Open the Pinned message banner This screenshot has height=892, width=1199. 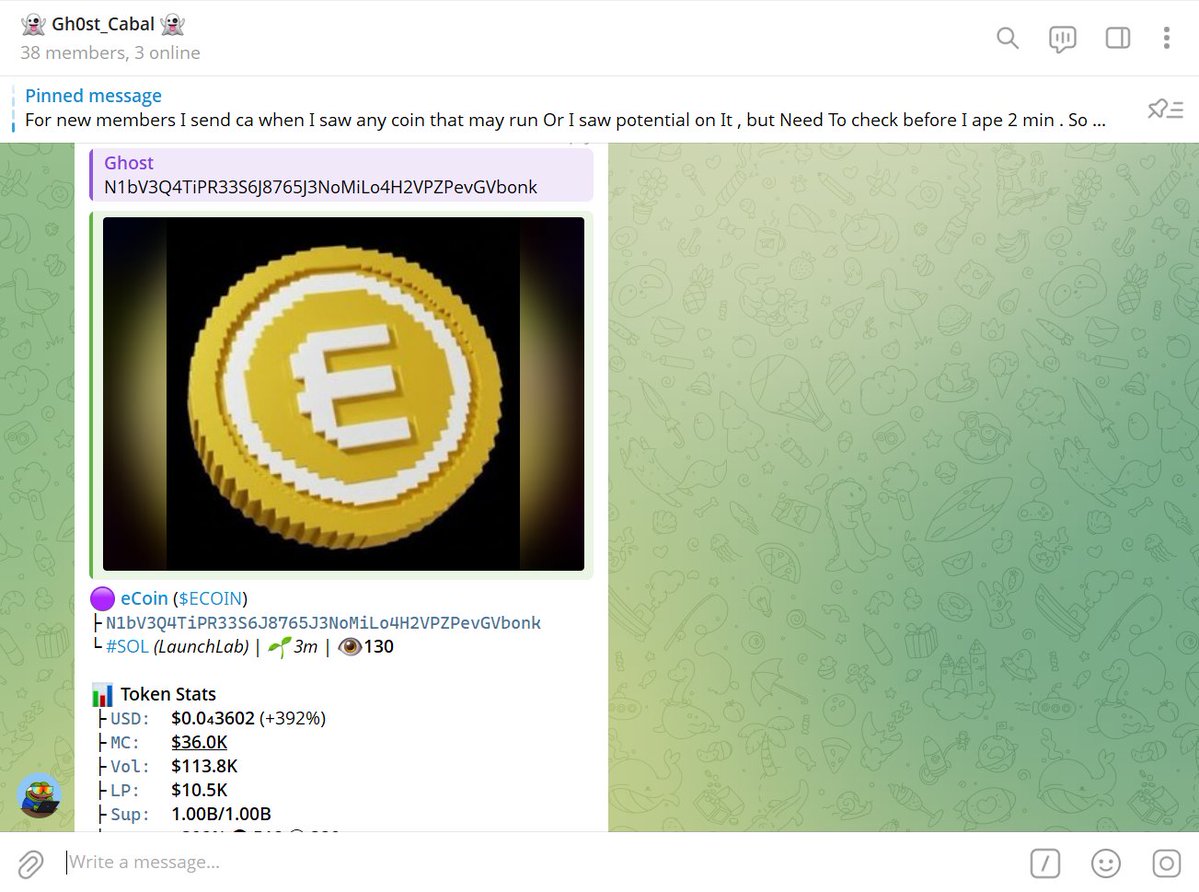point(566,109)
